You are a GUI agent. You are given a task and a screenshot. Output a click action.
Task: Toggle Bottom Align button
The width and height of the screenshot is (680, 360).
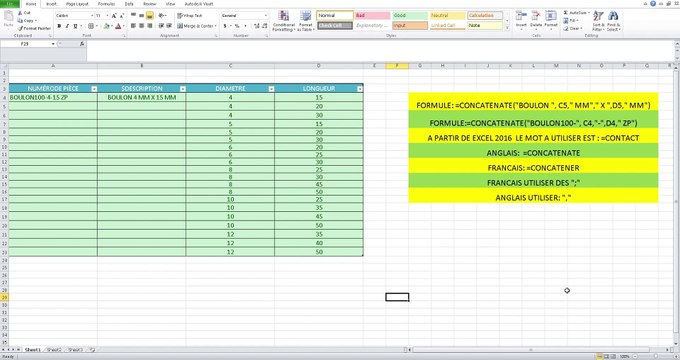(150, 16)
